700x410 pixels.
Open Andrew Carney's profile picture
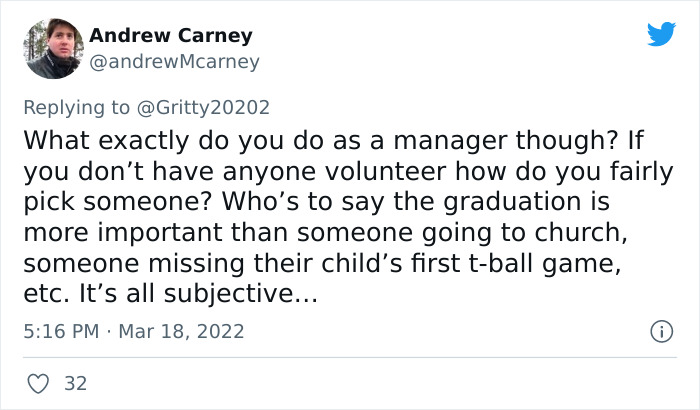pyautogui.click(x=52, y=48)
